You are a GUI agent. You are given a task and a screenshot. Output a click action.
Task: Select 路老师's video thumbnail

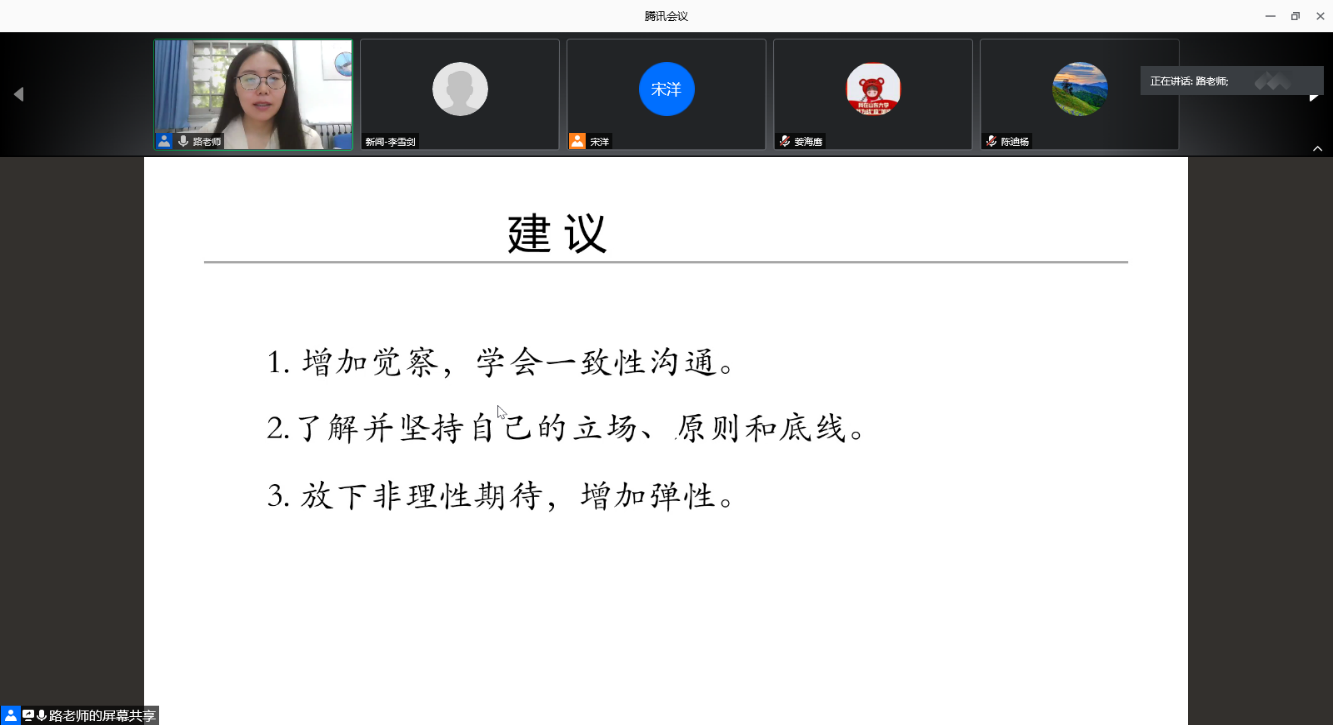click(253, 90)
